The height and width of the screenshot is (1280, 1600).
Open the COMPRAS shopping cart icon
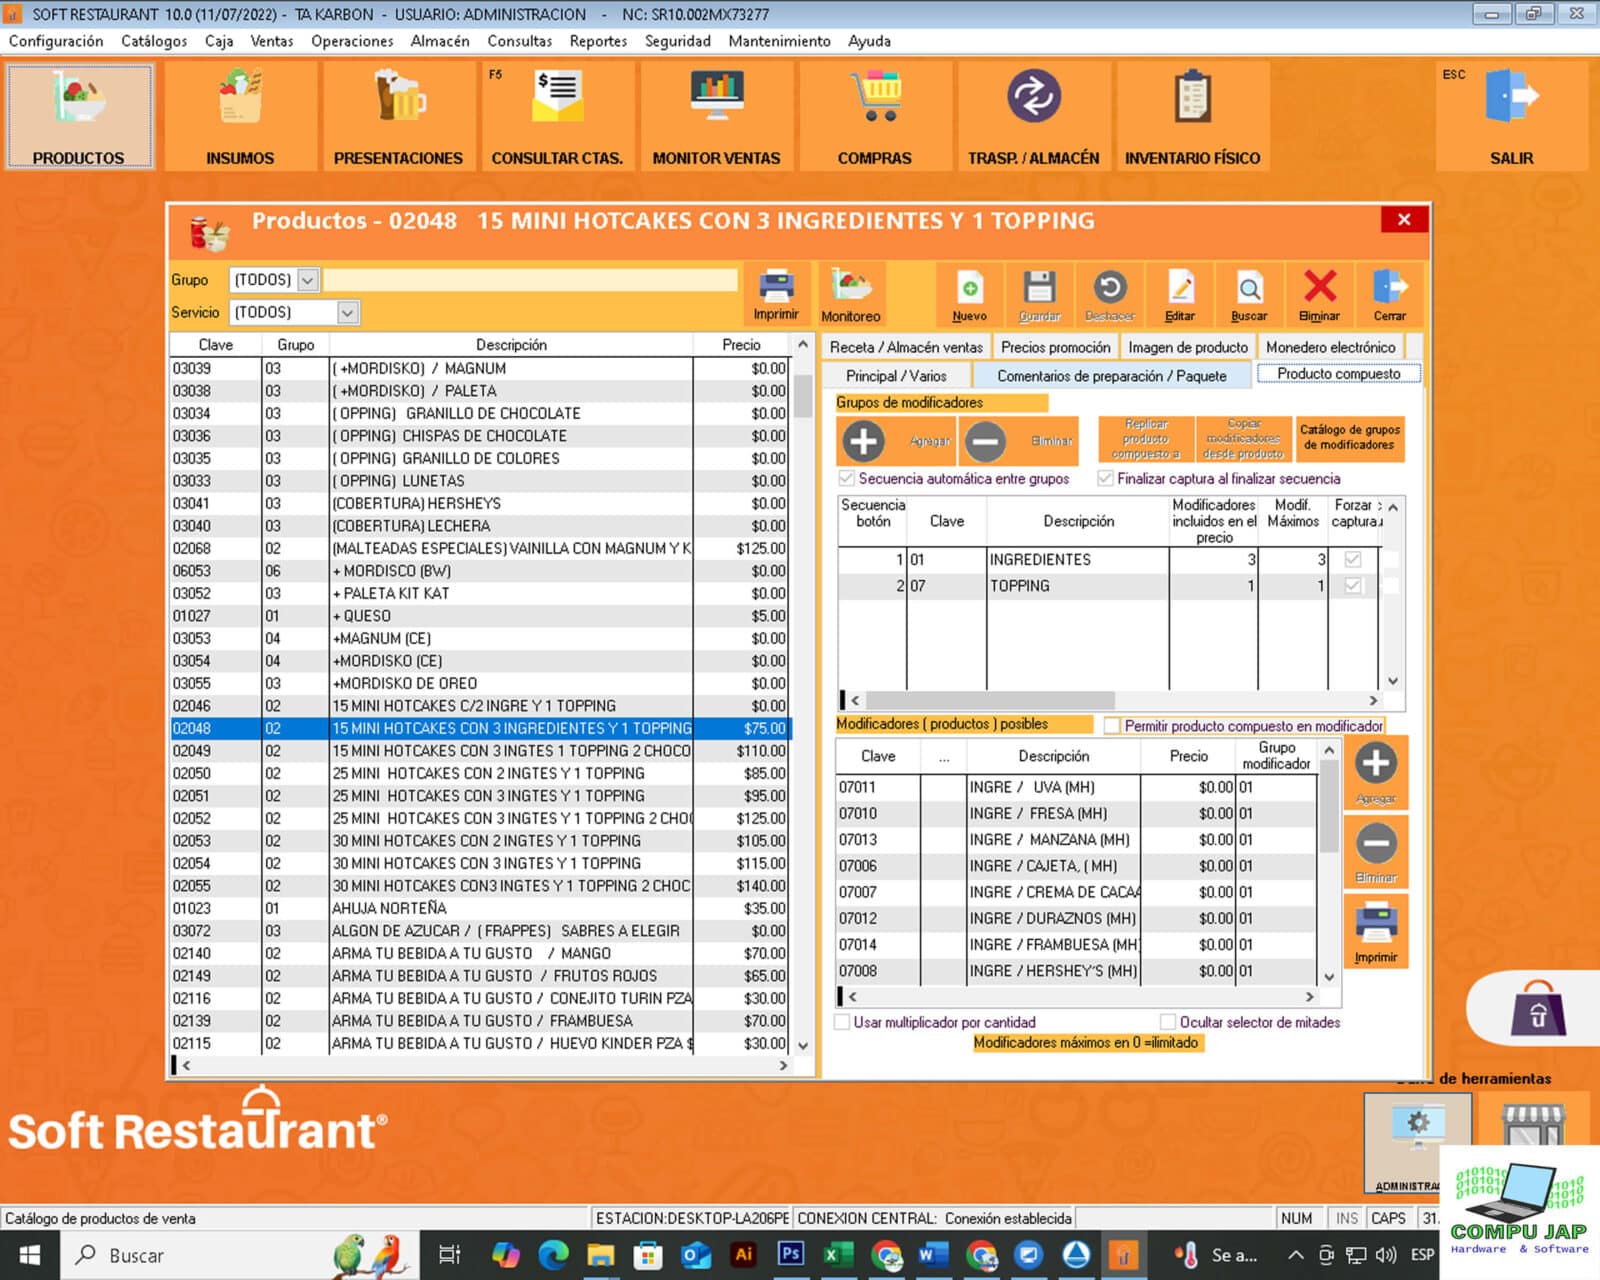pyautogui.click(x=875, y=115)
